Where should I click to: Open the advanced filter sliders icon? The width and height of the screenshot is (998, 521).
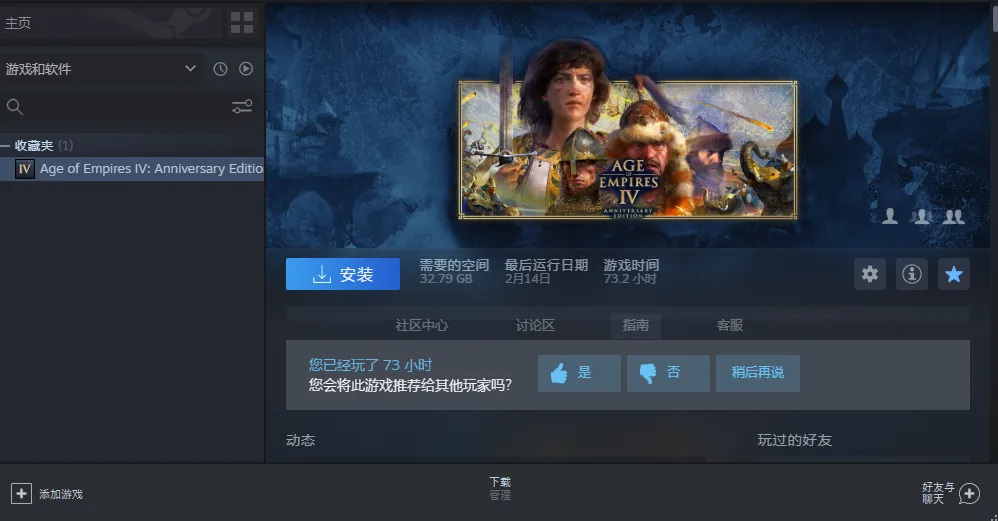tap(242, 107)
